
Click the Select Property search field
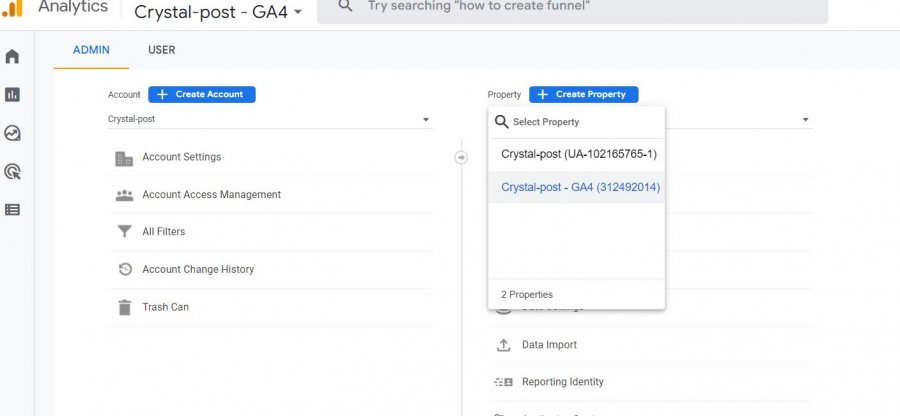[580, 122]
